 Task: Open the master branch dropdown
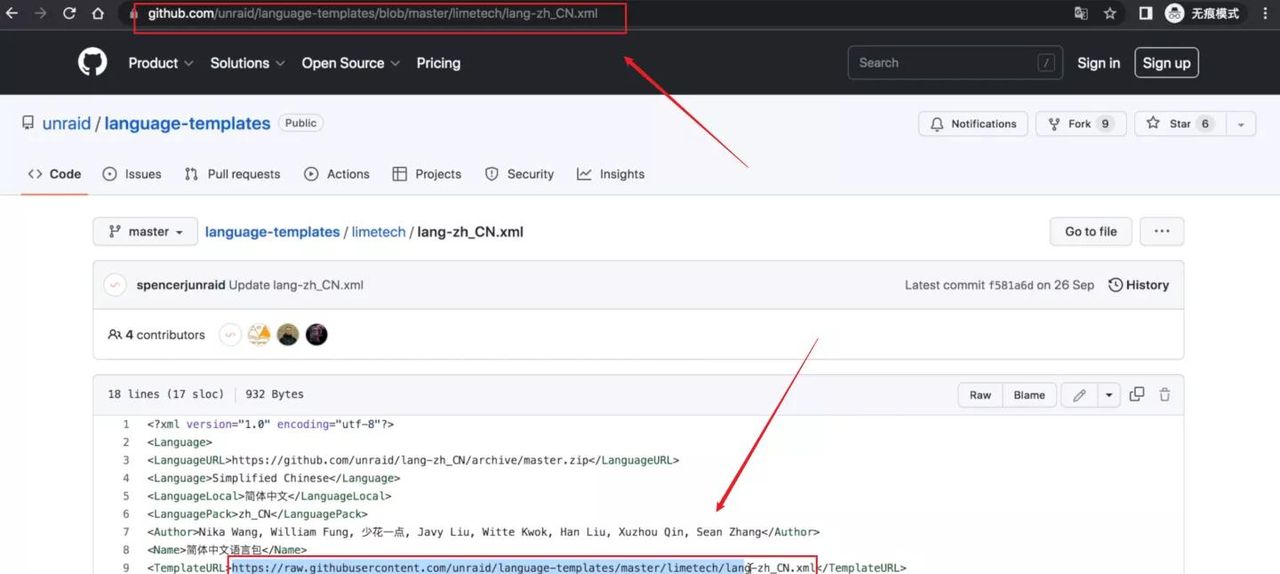[x=145, y=231]
